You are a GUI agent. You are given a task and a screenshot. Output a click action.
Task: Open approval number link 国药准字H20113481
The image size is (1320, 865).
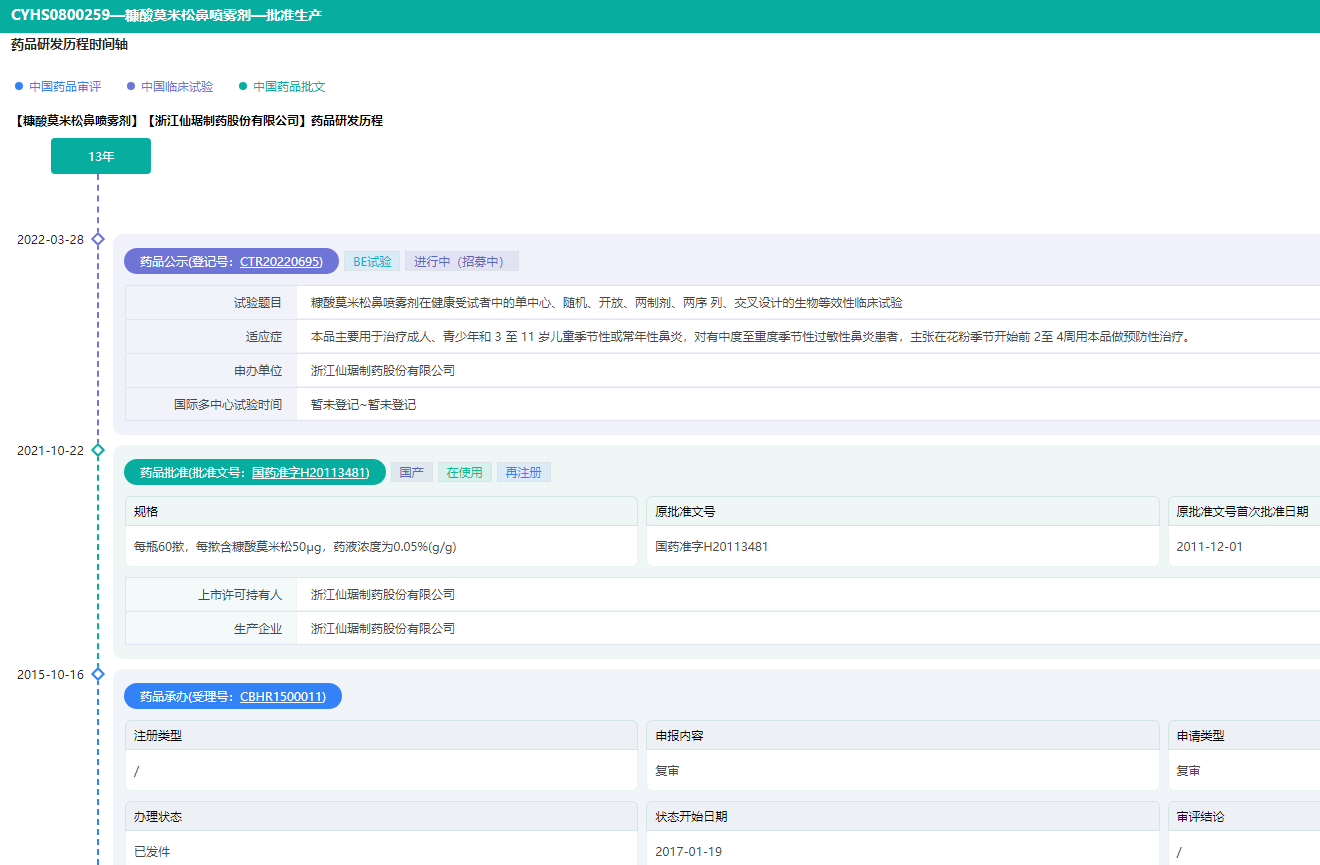[310, 472]
